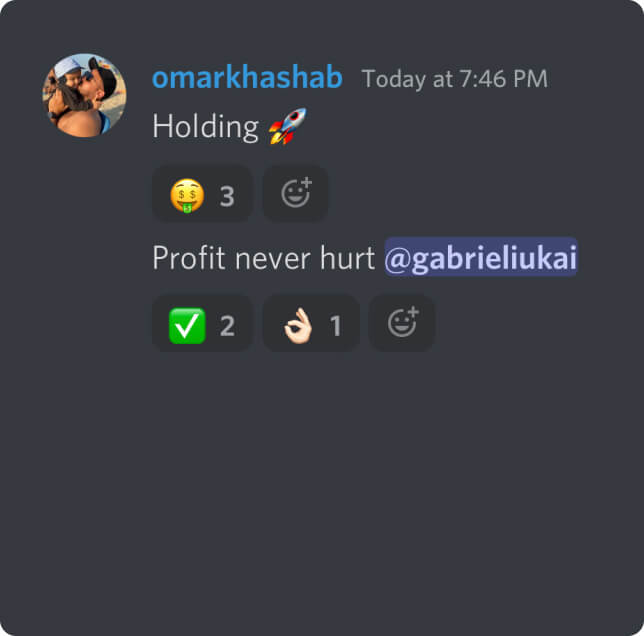Image resolution: width=644 pixels, height=636 pixels.
Task: Click the Today at 7:46 PM timestamp
Action: (x=455, y=79)
